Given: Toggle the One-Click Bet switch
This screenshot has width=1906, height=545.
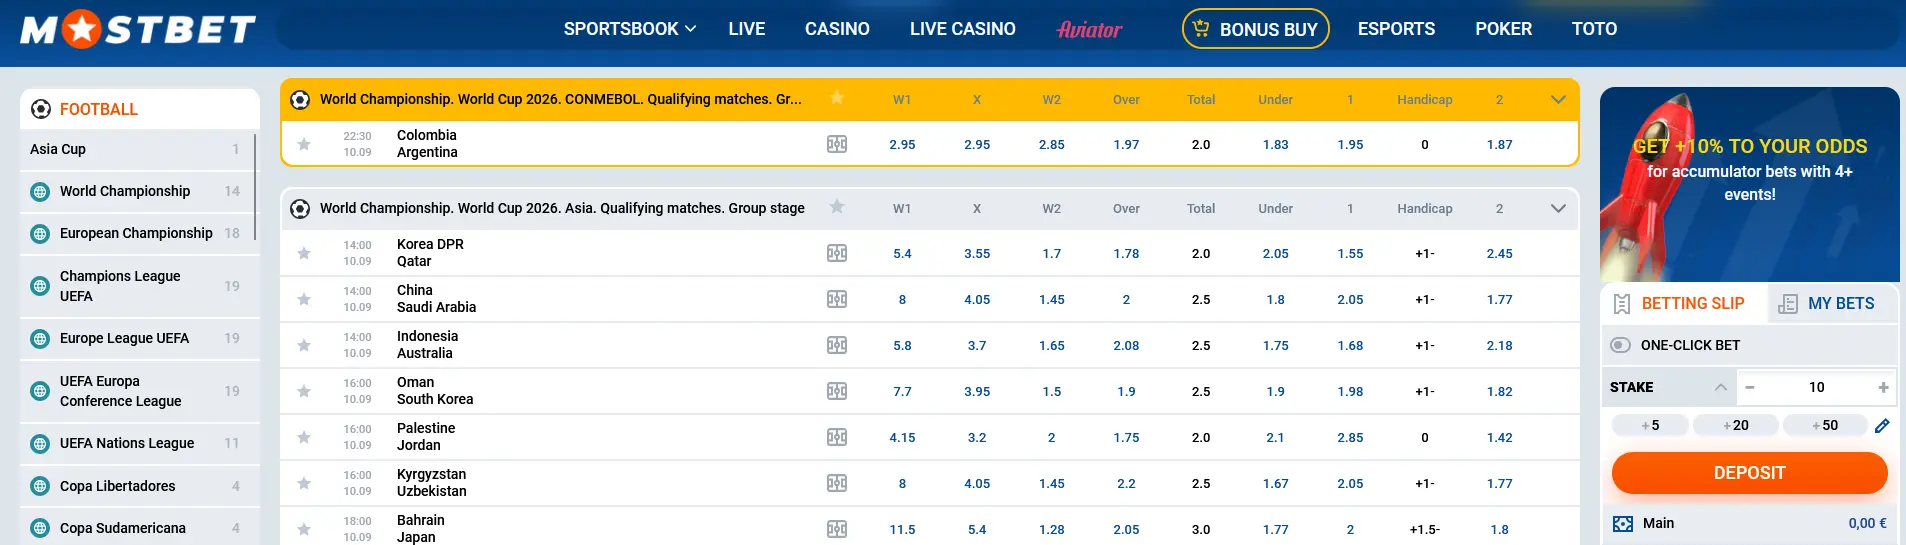Looking at the screenshot, I should (x=1620, y=345).
